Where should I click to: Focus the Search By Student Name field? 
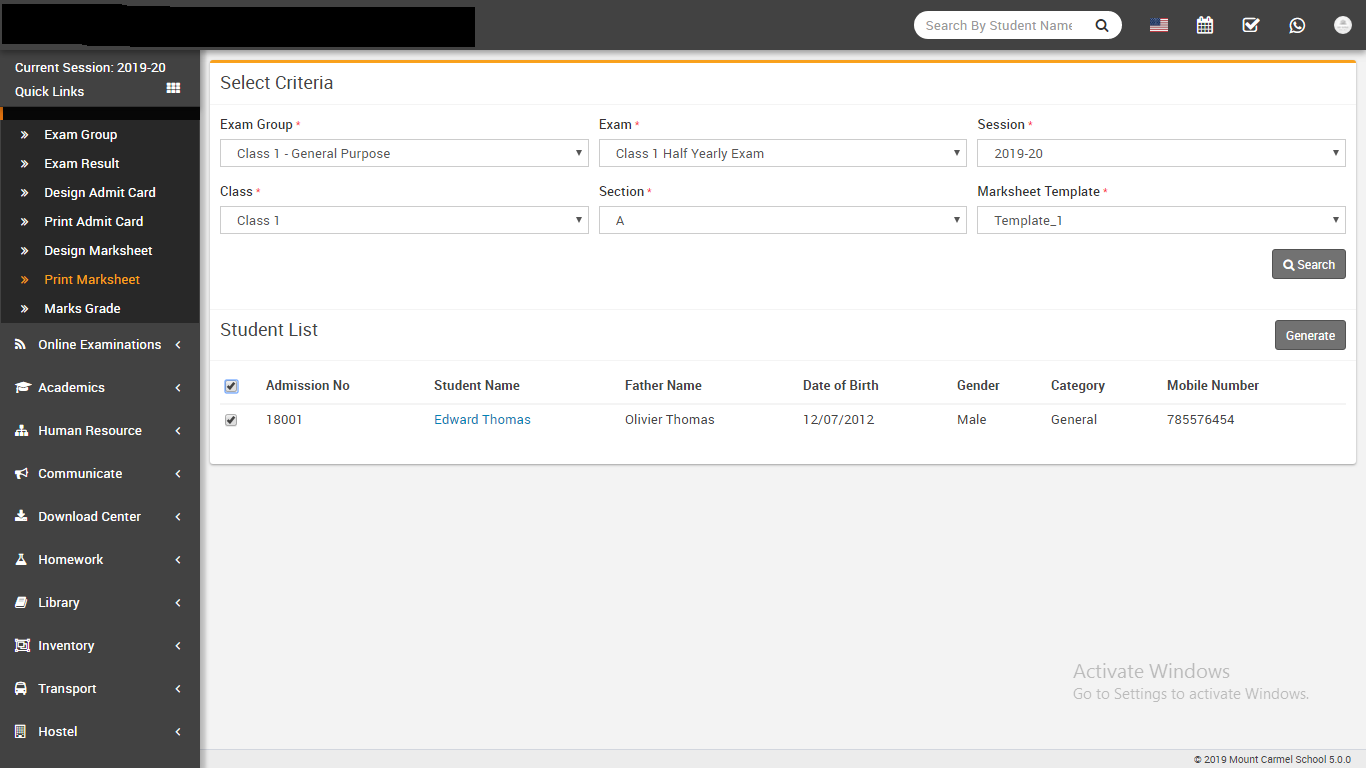tap(998, 26)
